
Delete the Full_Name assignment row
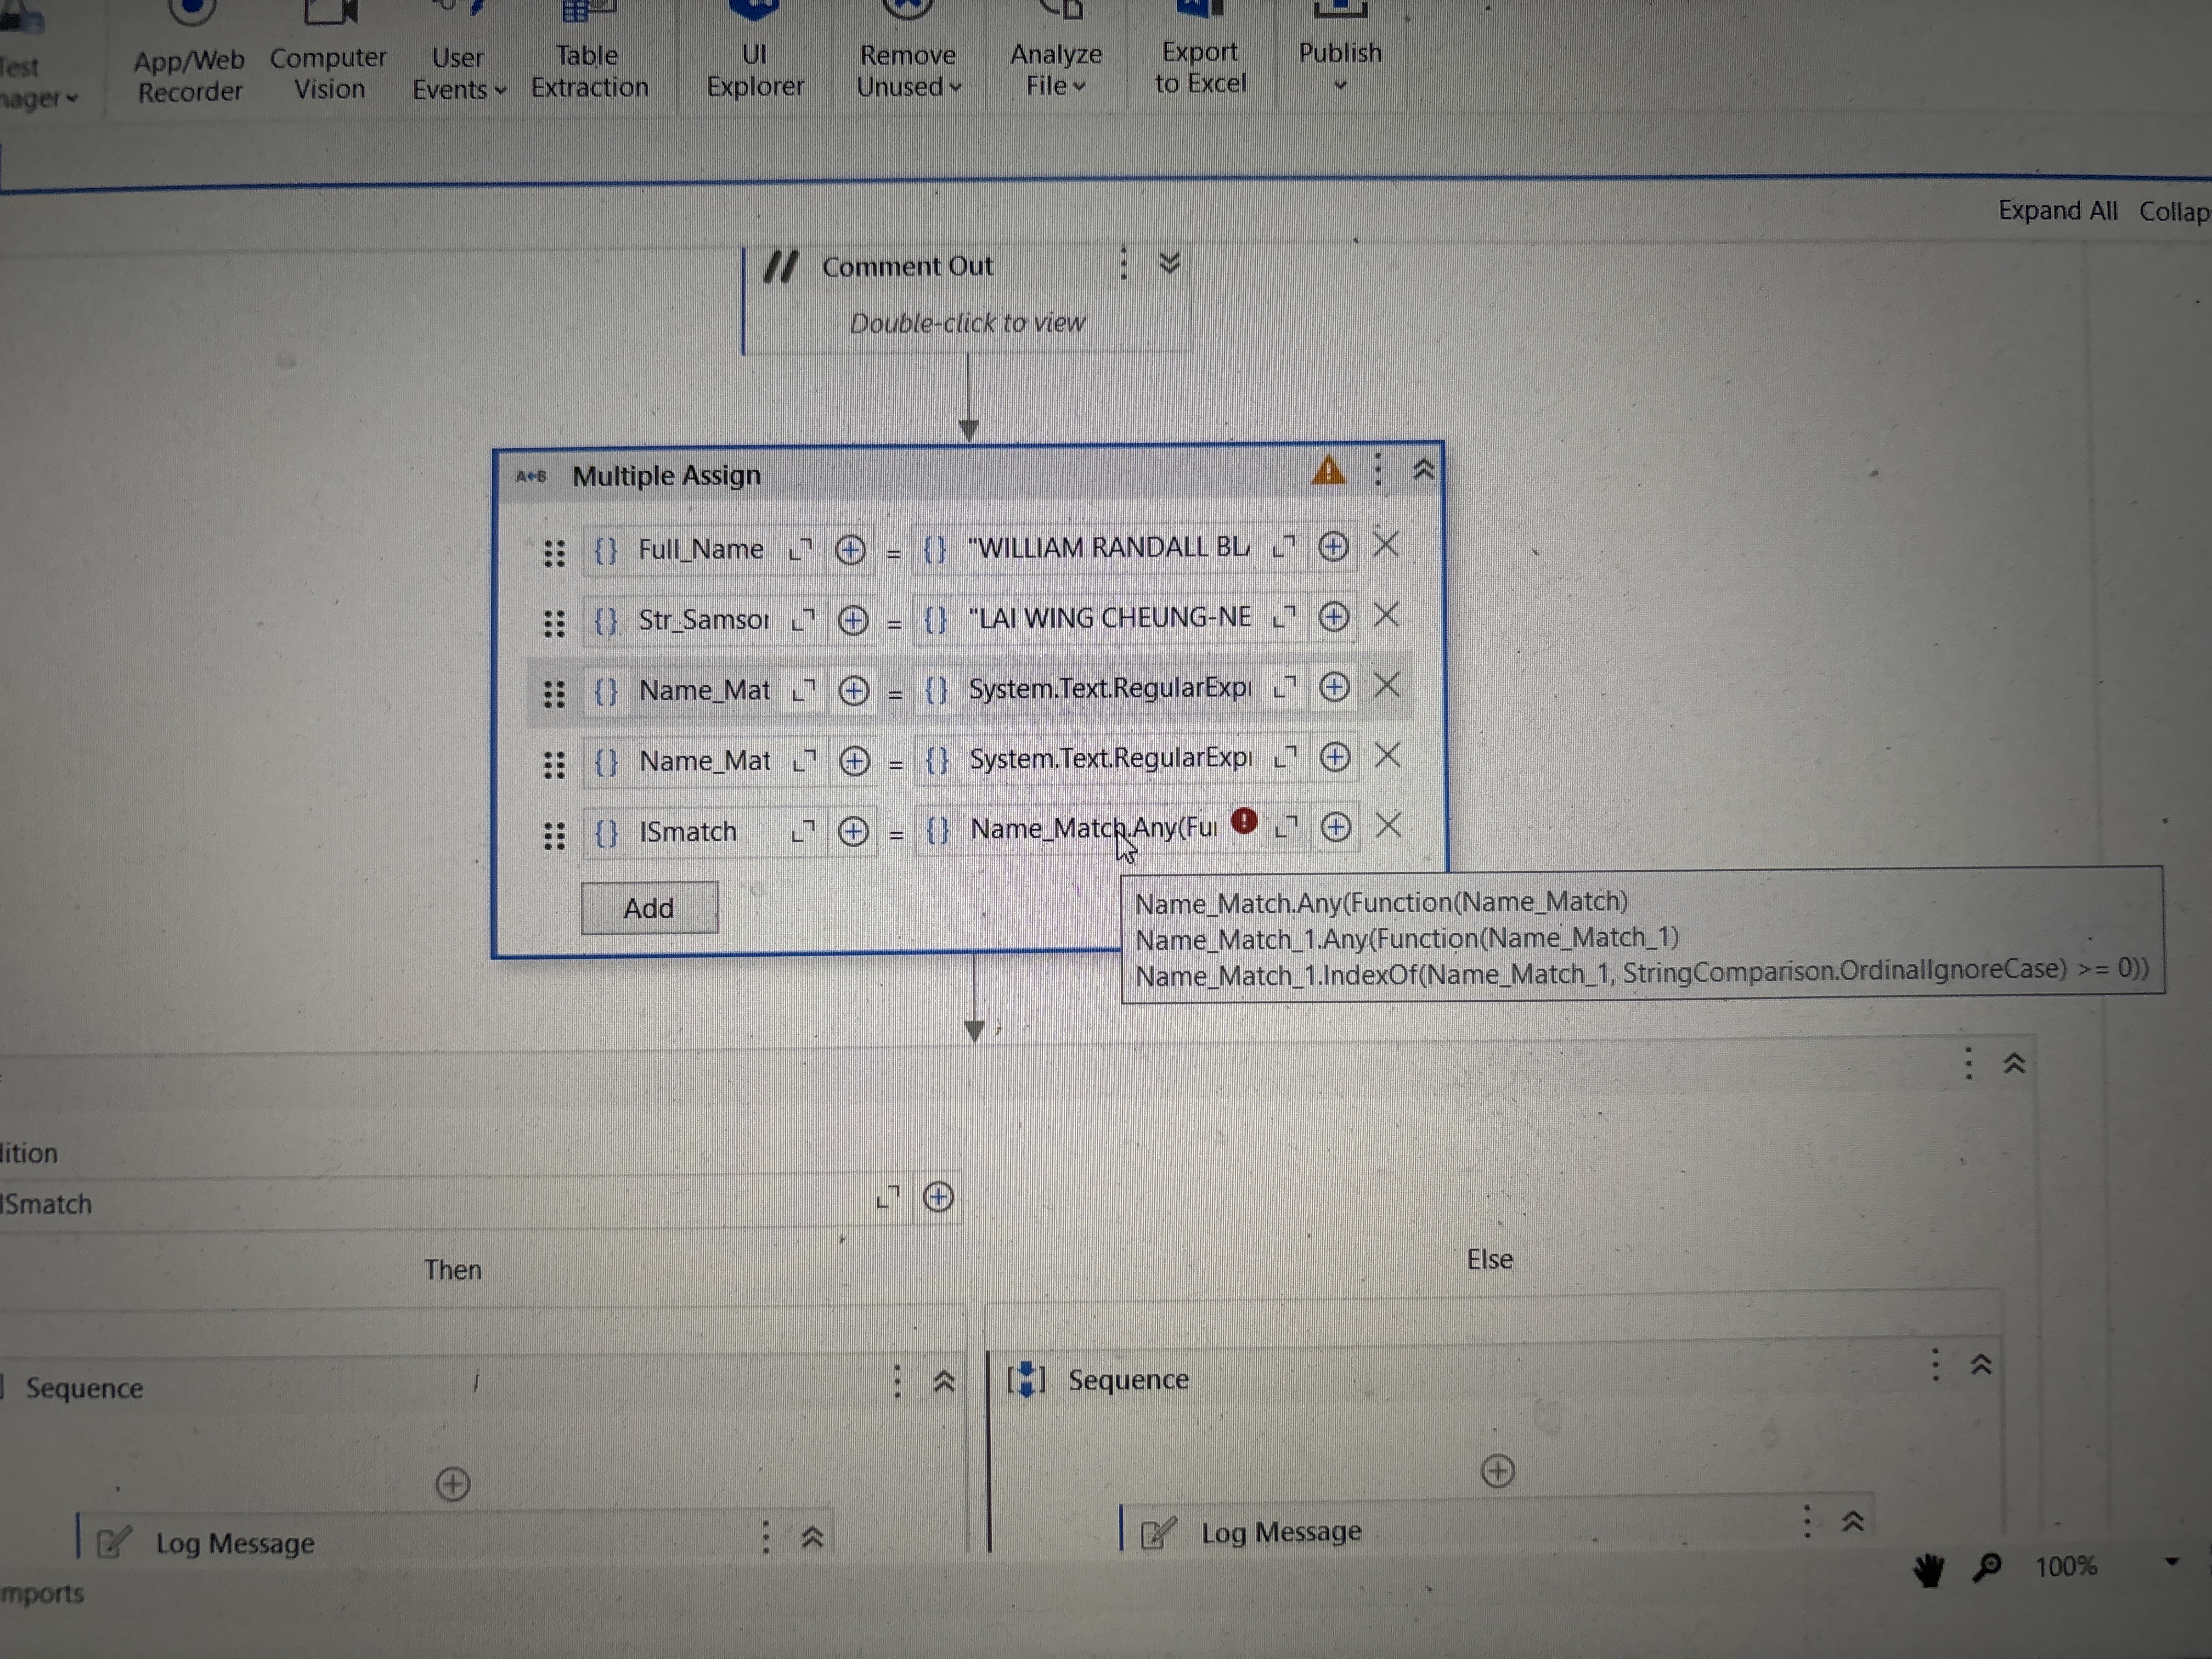click(1385, 546)
